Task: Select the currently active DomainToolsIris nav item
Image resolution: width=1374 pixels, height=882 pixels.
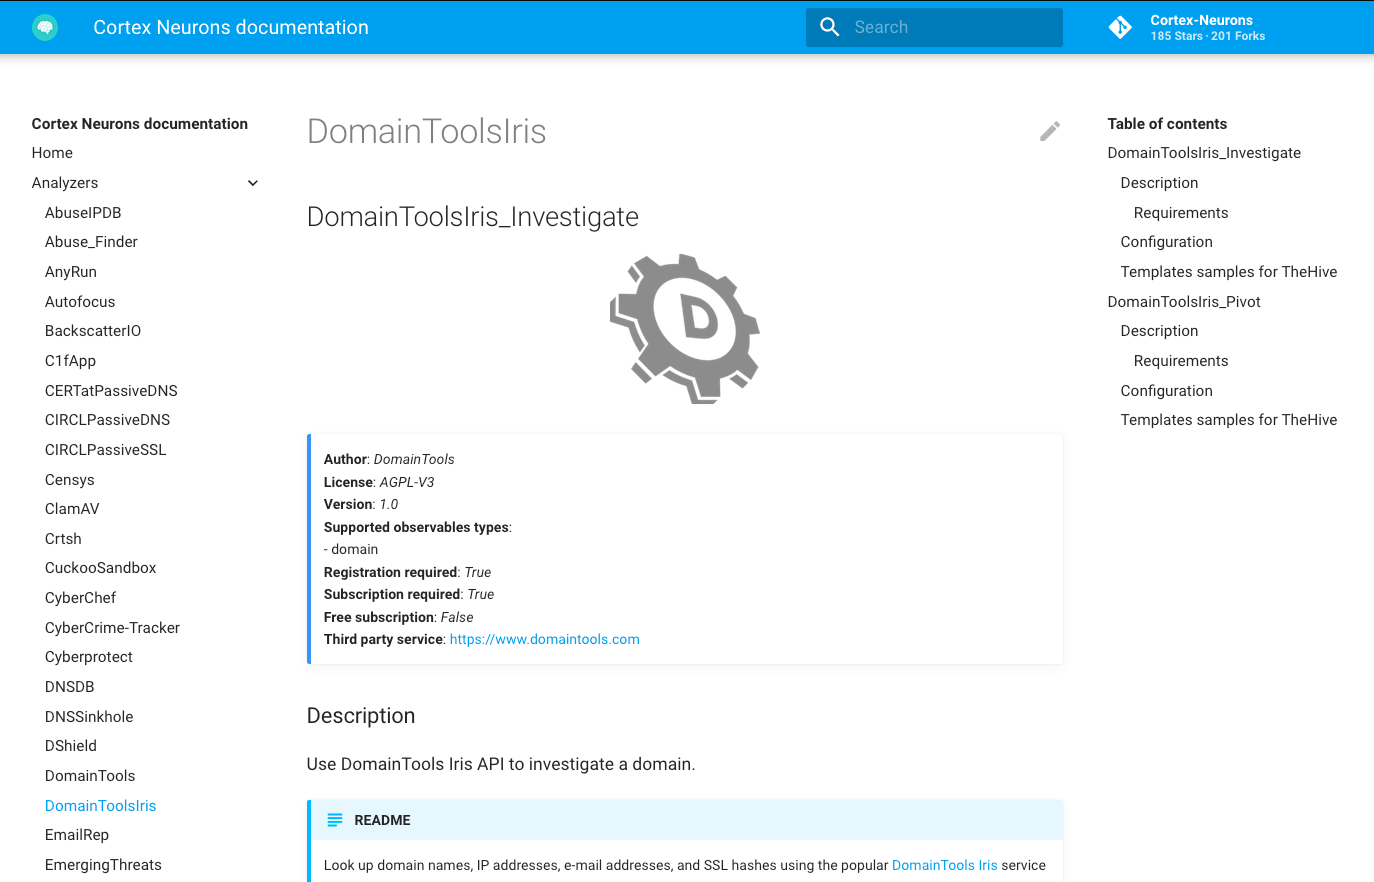Action: (100, 806)
